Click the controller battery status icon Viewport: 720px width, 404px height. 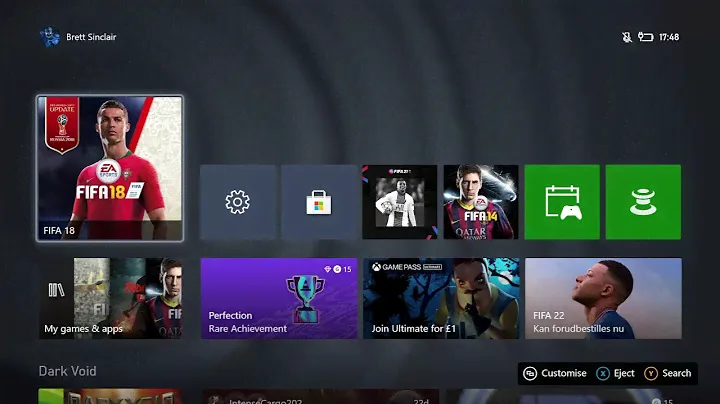[645, 37]
